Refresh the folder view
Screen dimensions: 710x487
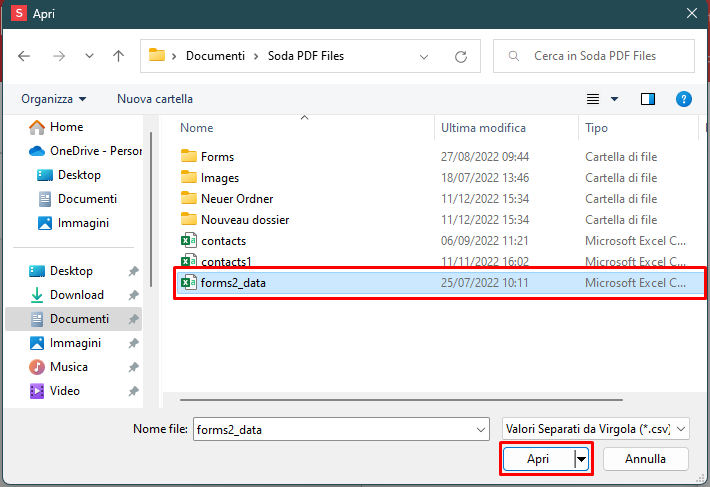461,57
